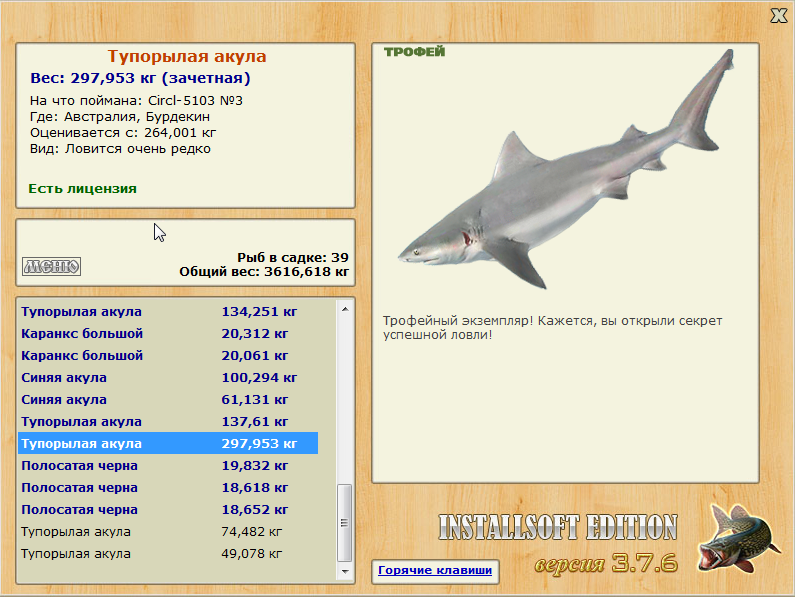Screen dimensions: 795x597
Task: Select Каранкс большой 20,061 кг row
Action: tap(168, 356)
